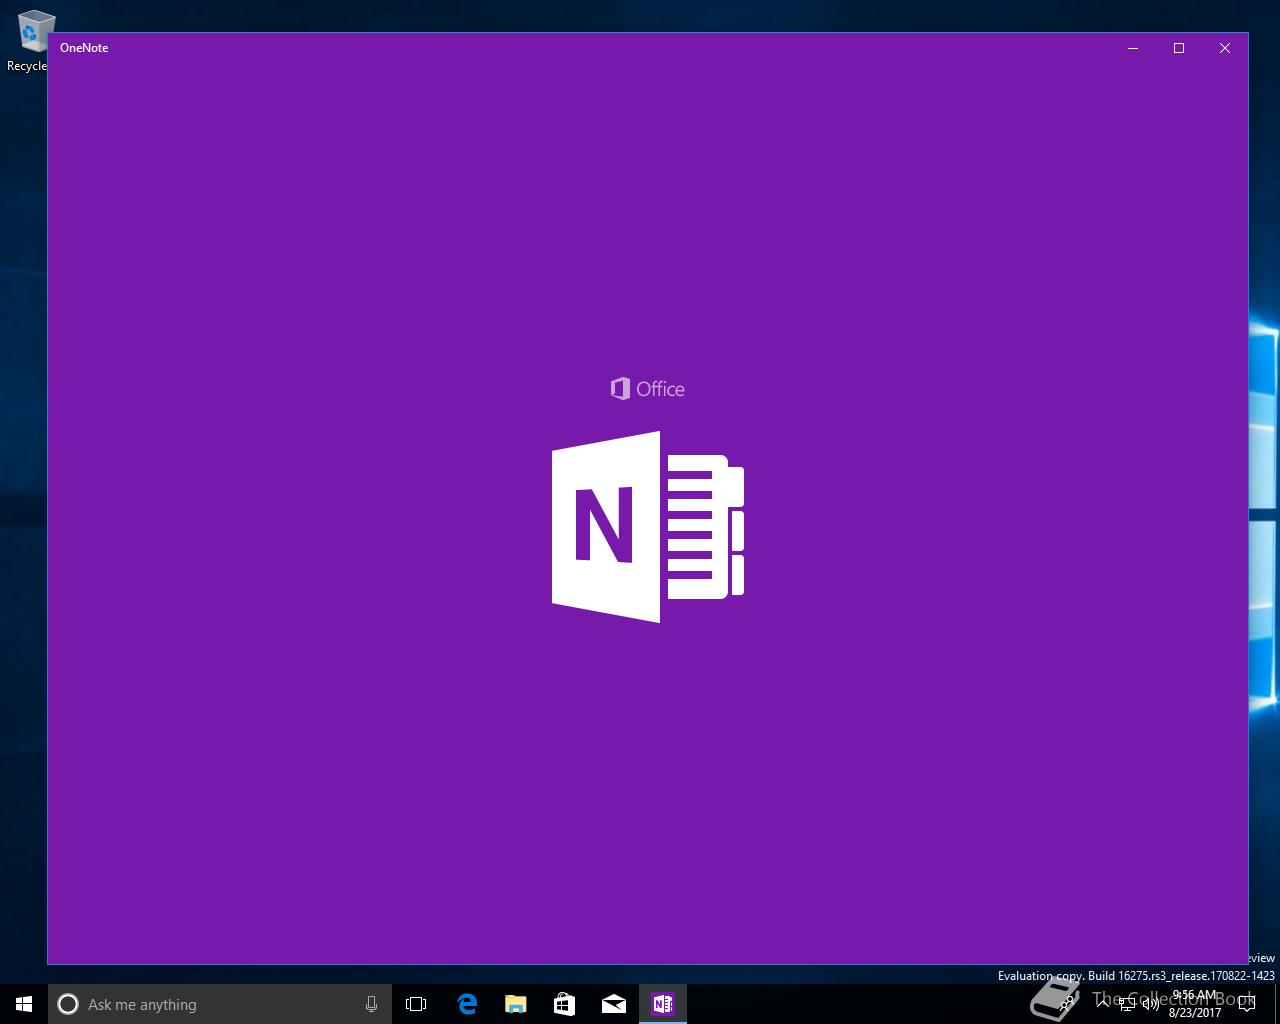
Task: Click the Cortana circle icon
Action: pos(68,1004)
